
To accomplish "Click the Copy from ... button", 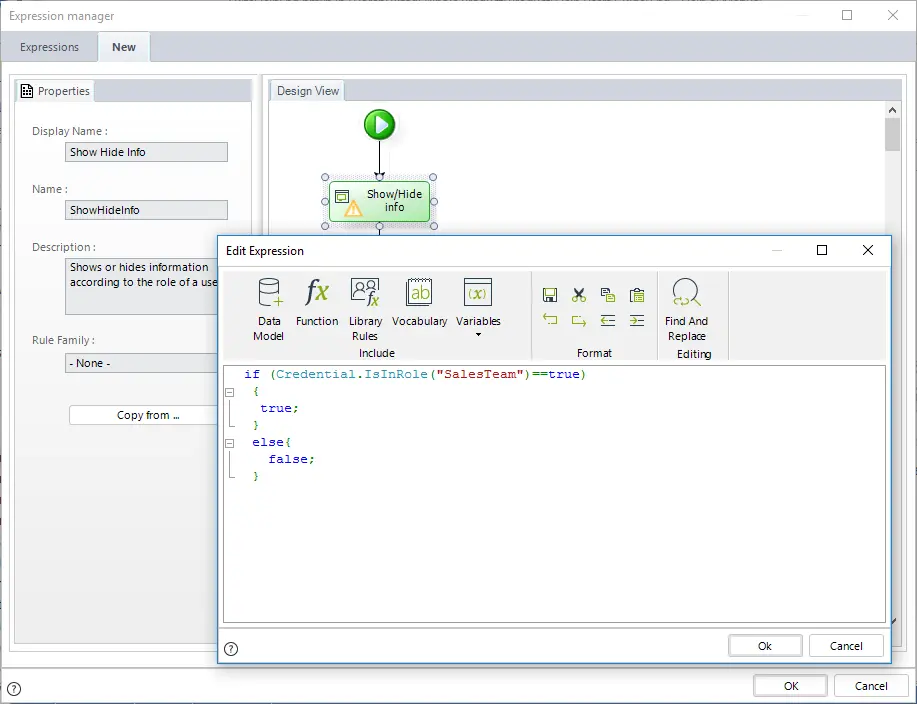I will tap(143, 415).
